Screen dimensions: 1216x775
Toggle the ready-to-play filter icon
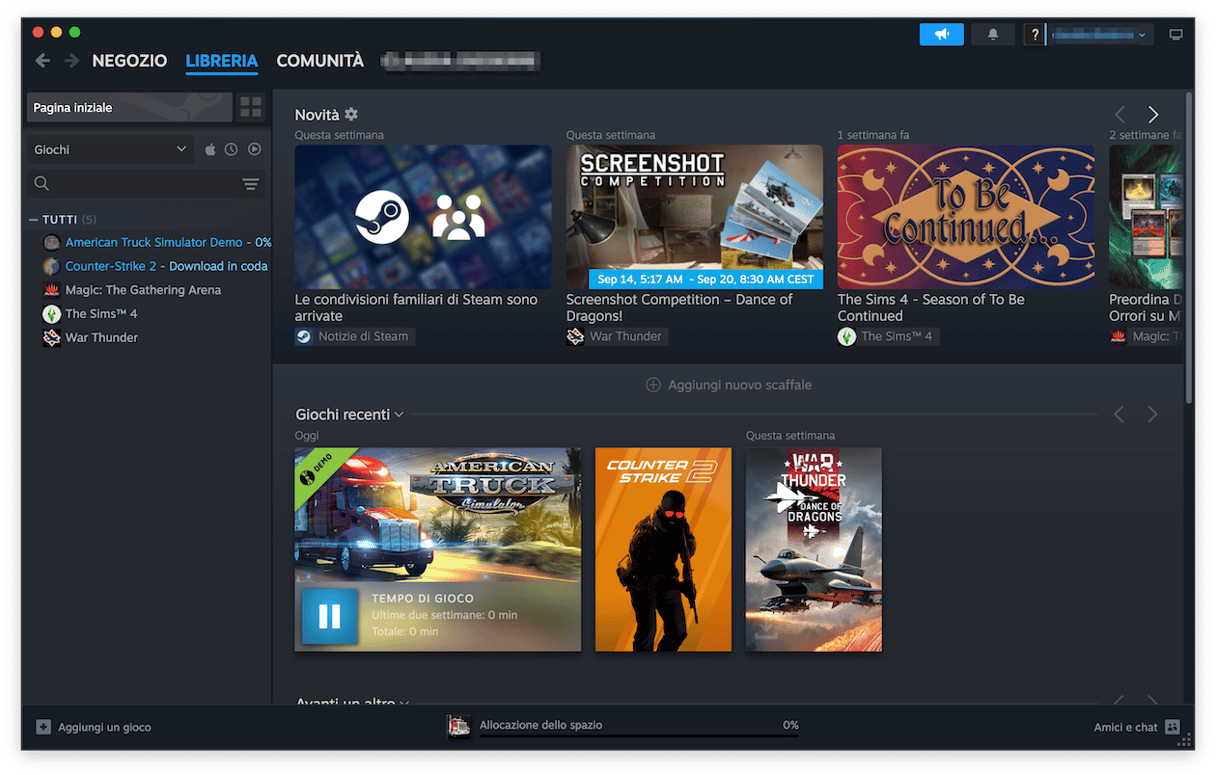[255, 150]
